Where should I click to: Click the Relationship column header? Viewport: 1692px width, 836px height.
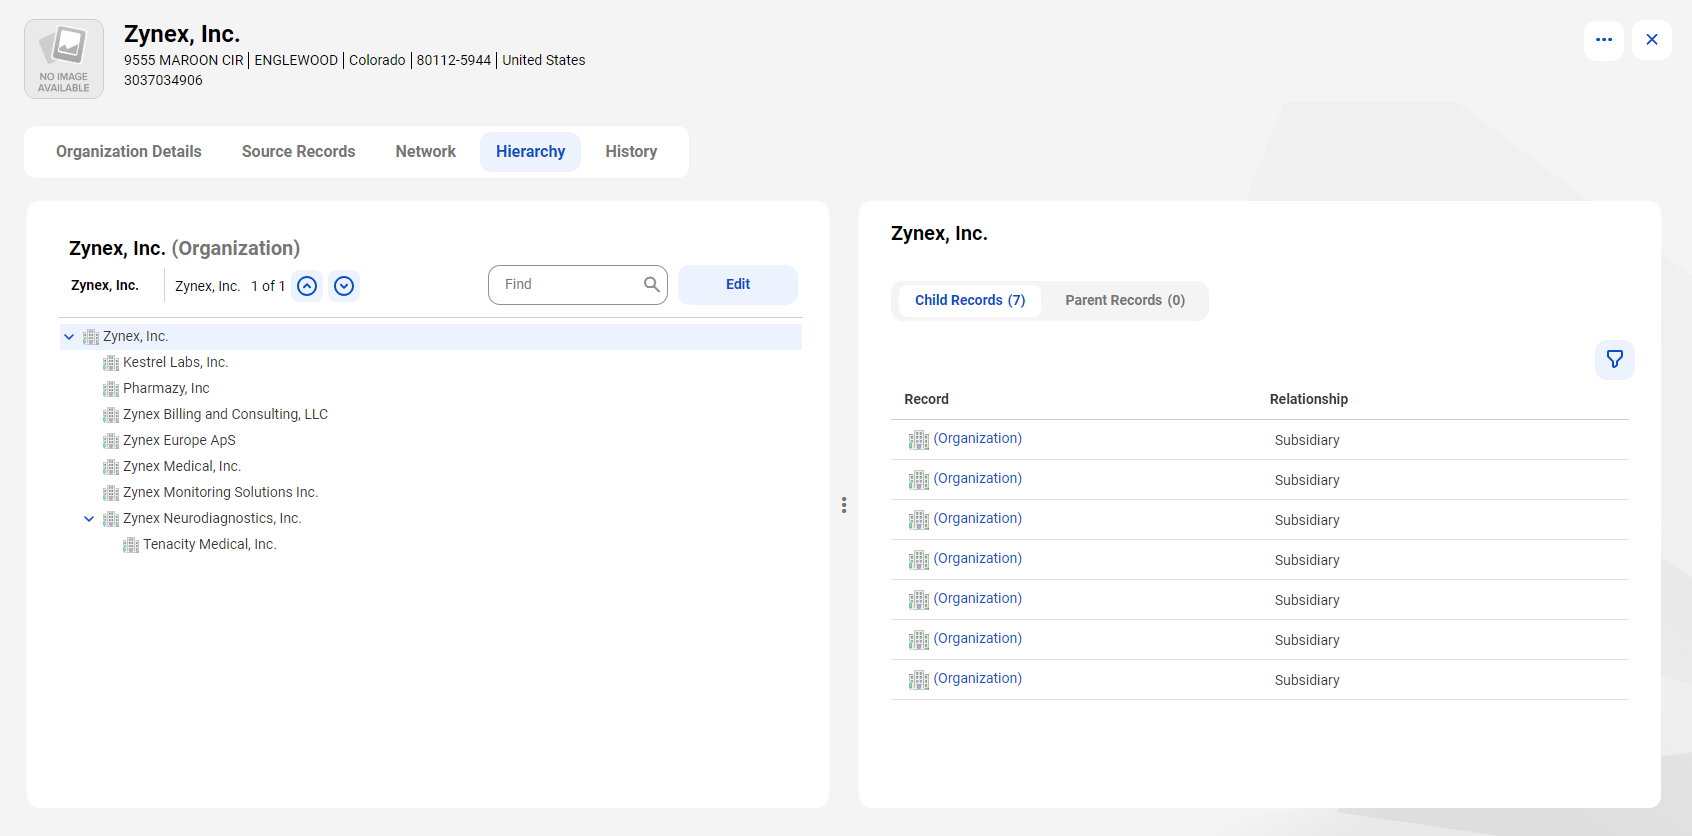pyautogui.click(x=1309, y=399)
